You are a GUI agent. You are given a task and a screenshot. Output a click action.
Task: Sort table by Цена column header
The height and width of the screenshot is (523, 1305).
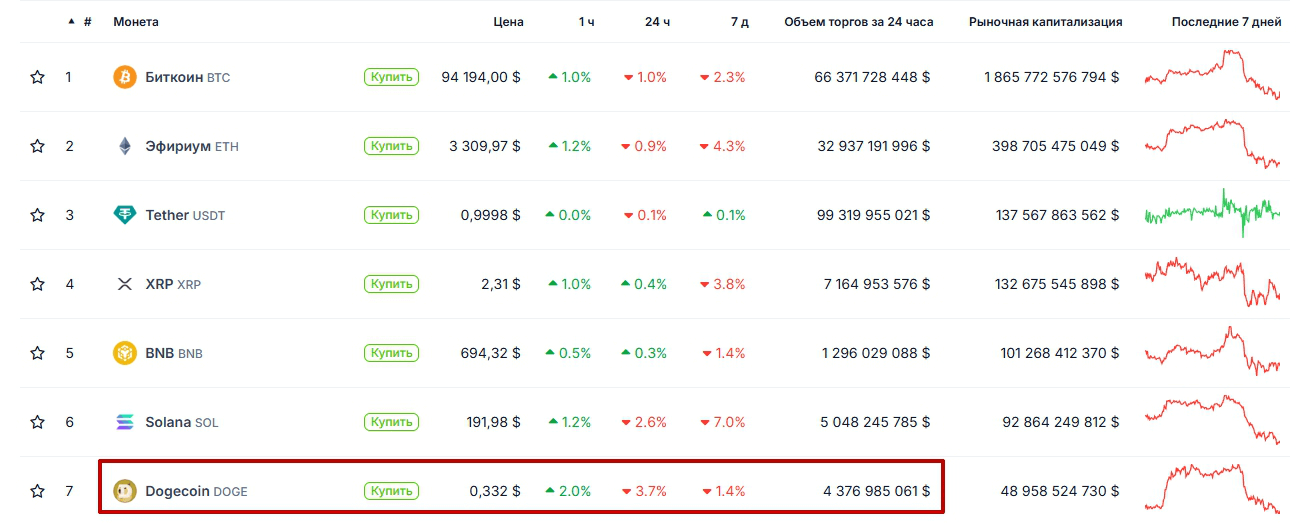tap(508, 22)
